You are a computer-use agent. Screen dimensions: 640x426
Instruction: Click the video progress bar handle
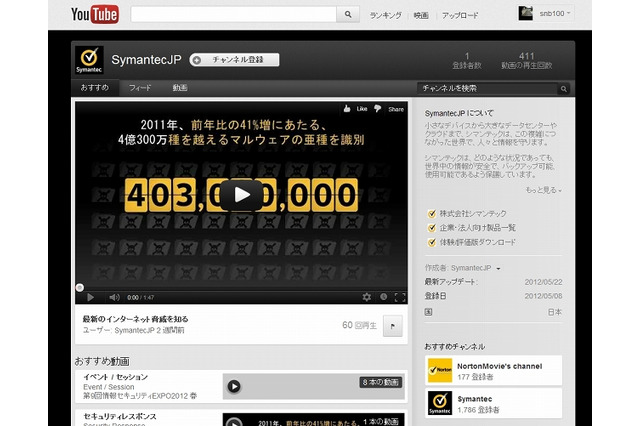tap(80, 288)
